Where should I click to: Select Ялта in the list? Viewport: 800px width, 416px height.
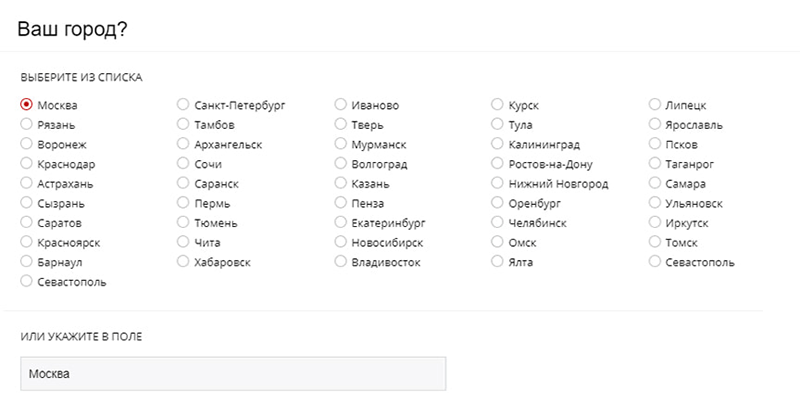click(497, 261)
